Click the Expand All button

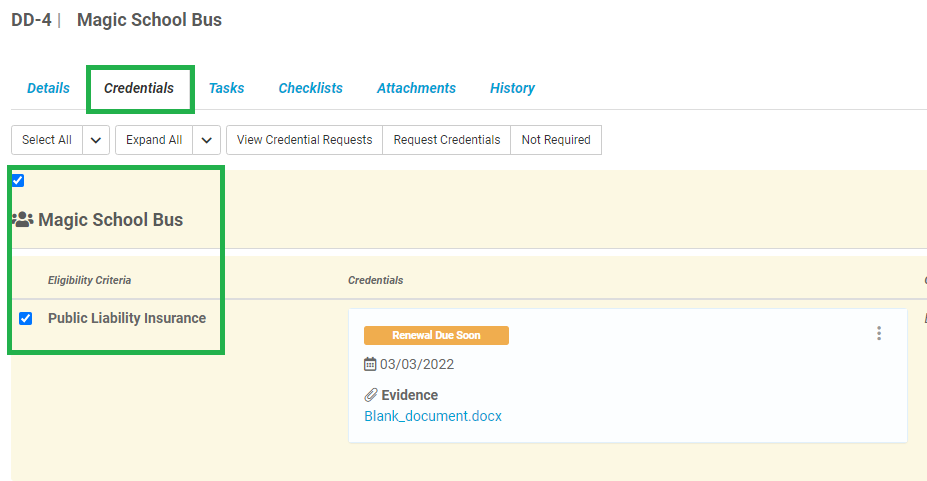coord(154,140)
